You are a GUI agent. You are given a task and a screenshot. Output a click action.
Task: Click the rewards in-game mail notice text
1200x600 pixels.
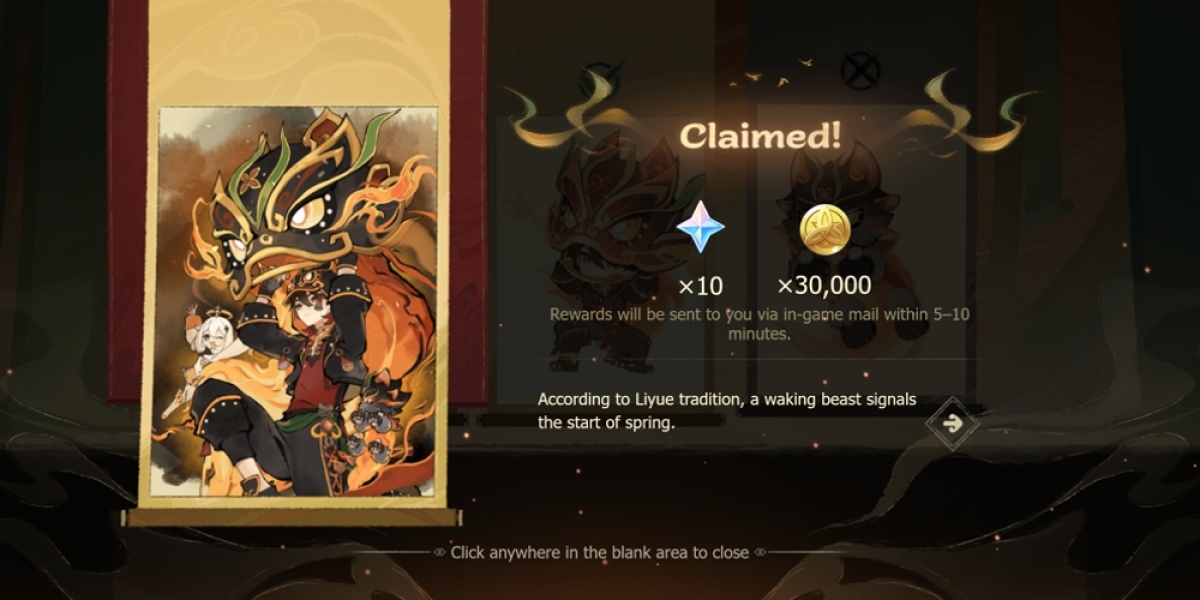(761, 324)
